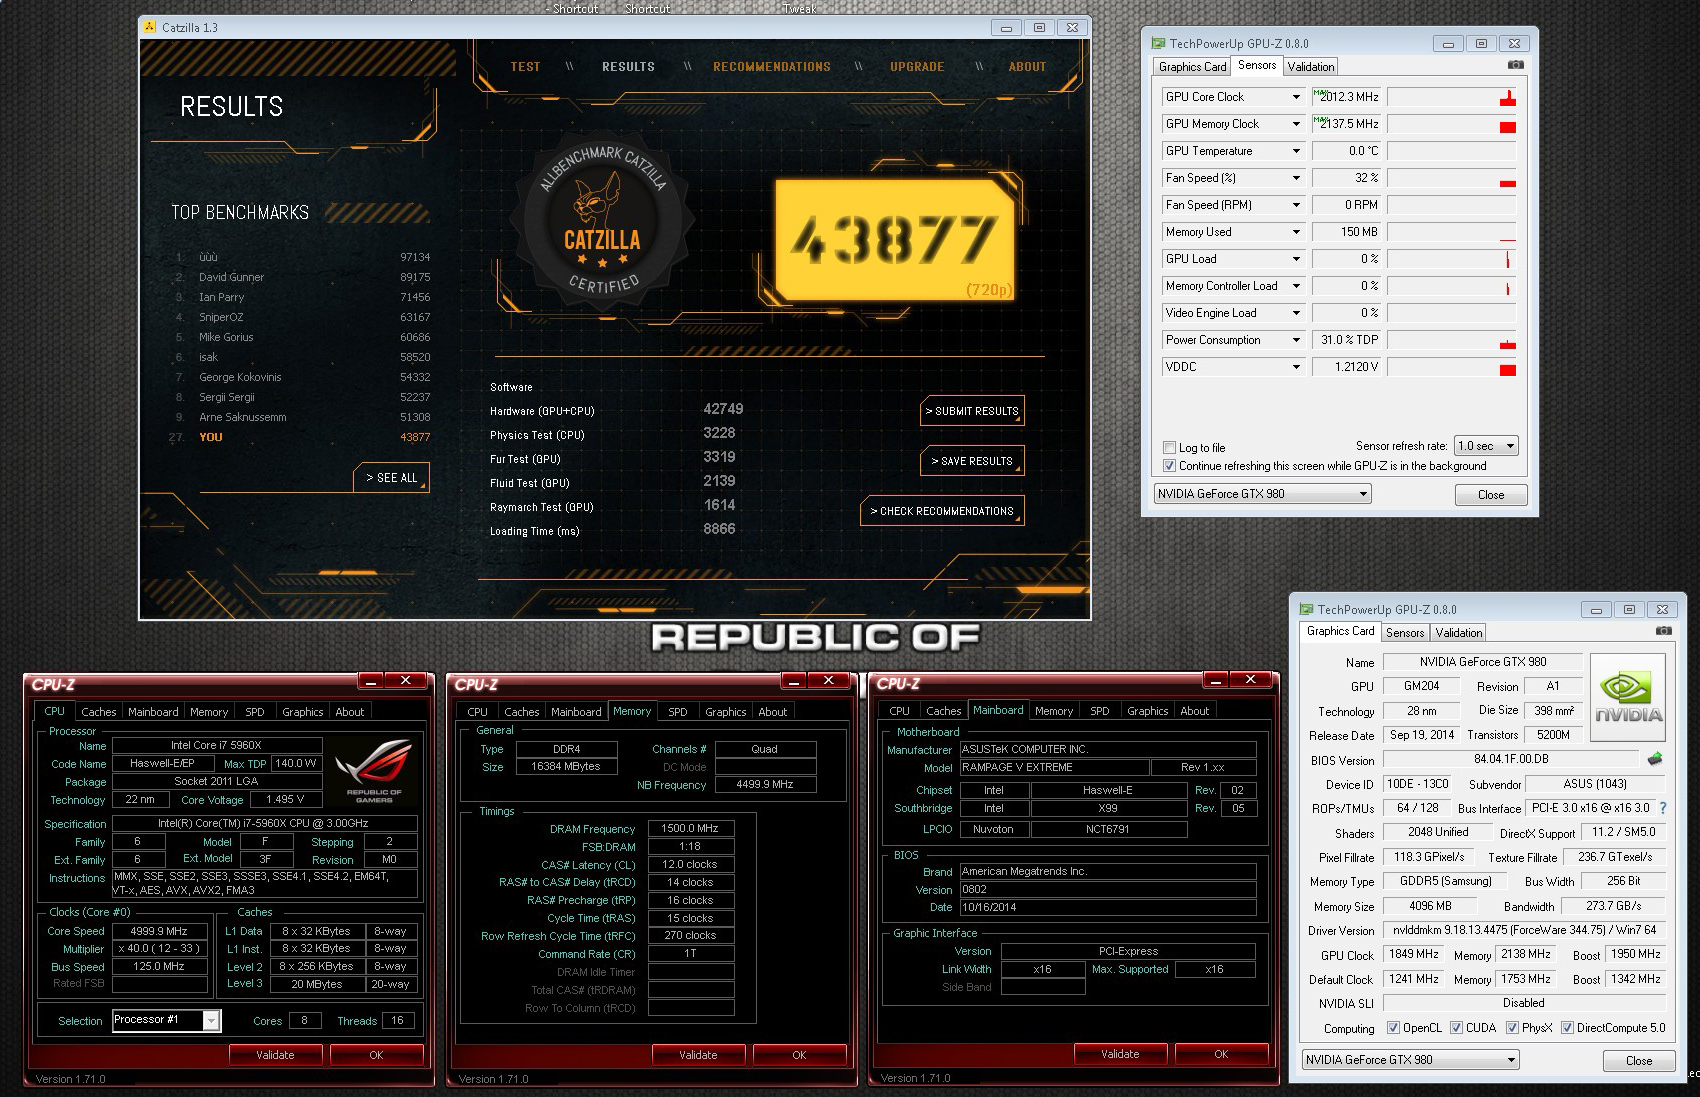
Task: Select David Gunner in top benchmarks list
Action: coord(302,277)
